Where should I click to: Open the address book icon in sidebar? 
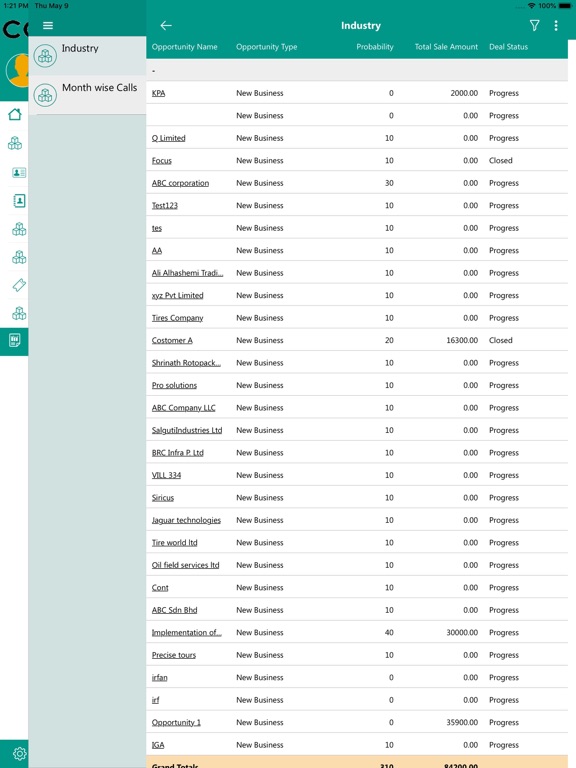[19, 201]
